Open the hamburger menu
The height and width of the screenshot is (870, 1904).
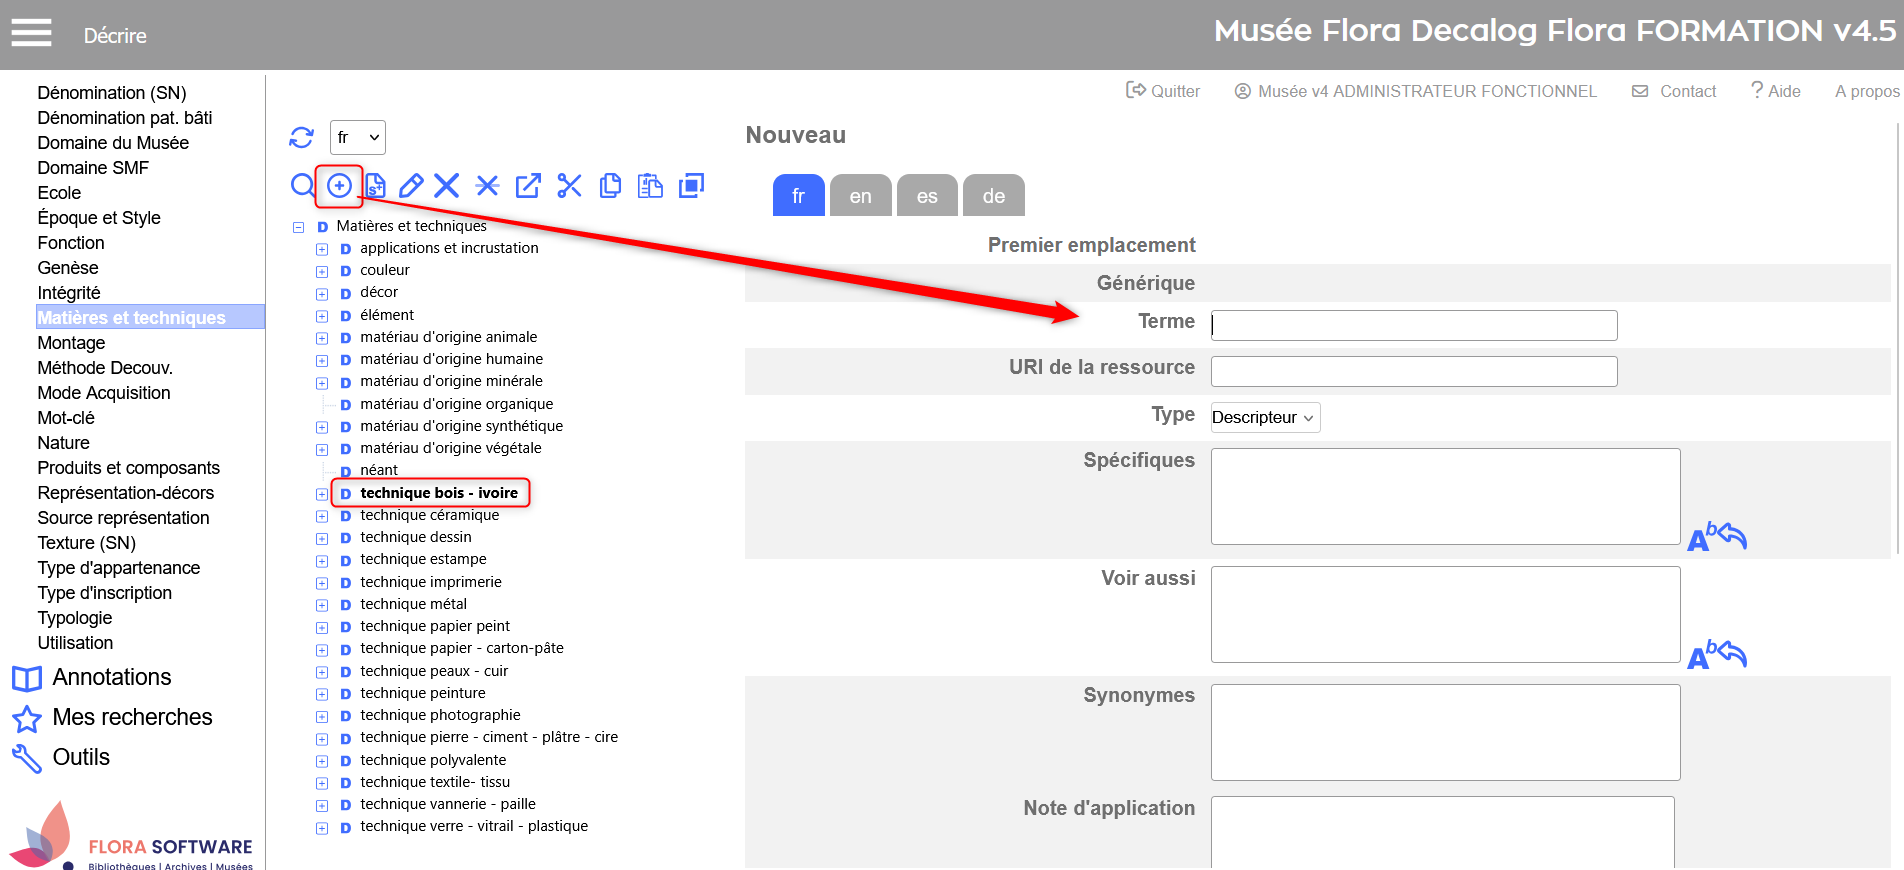tap(31, 34)
